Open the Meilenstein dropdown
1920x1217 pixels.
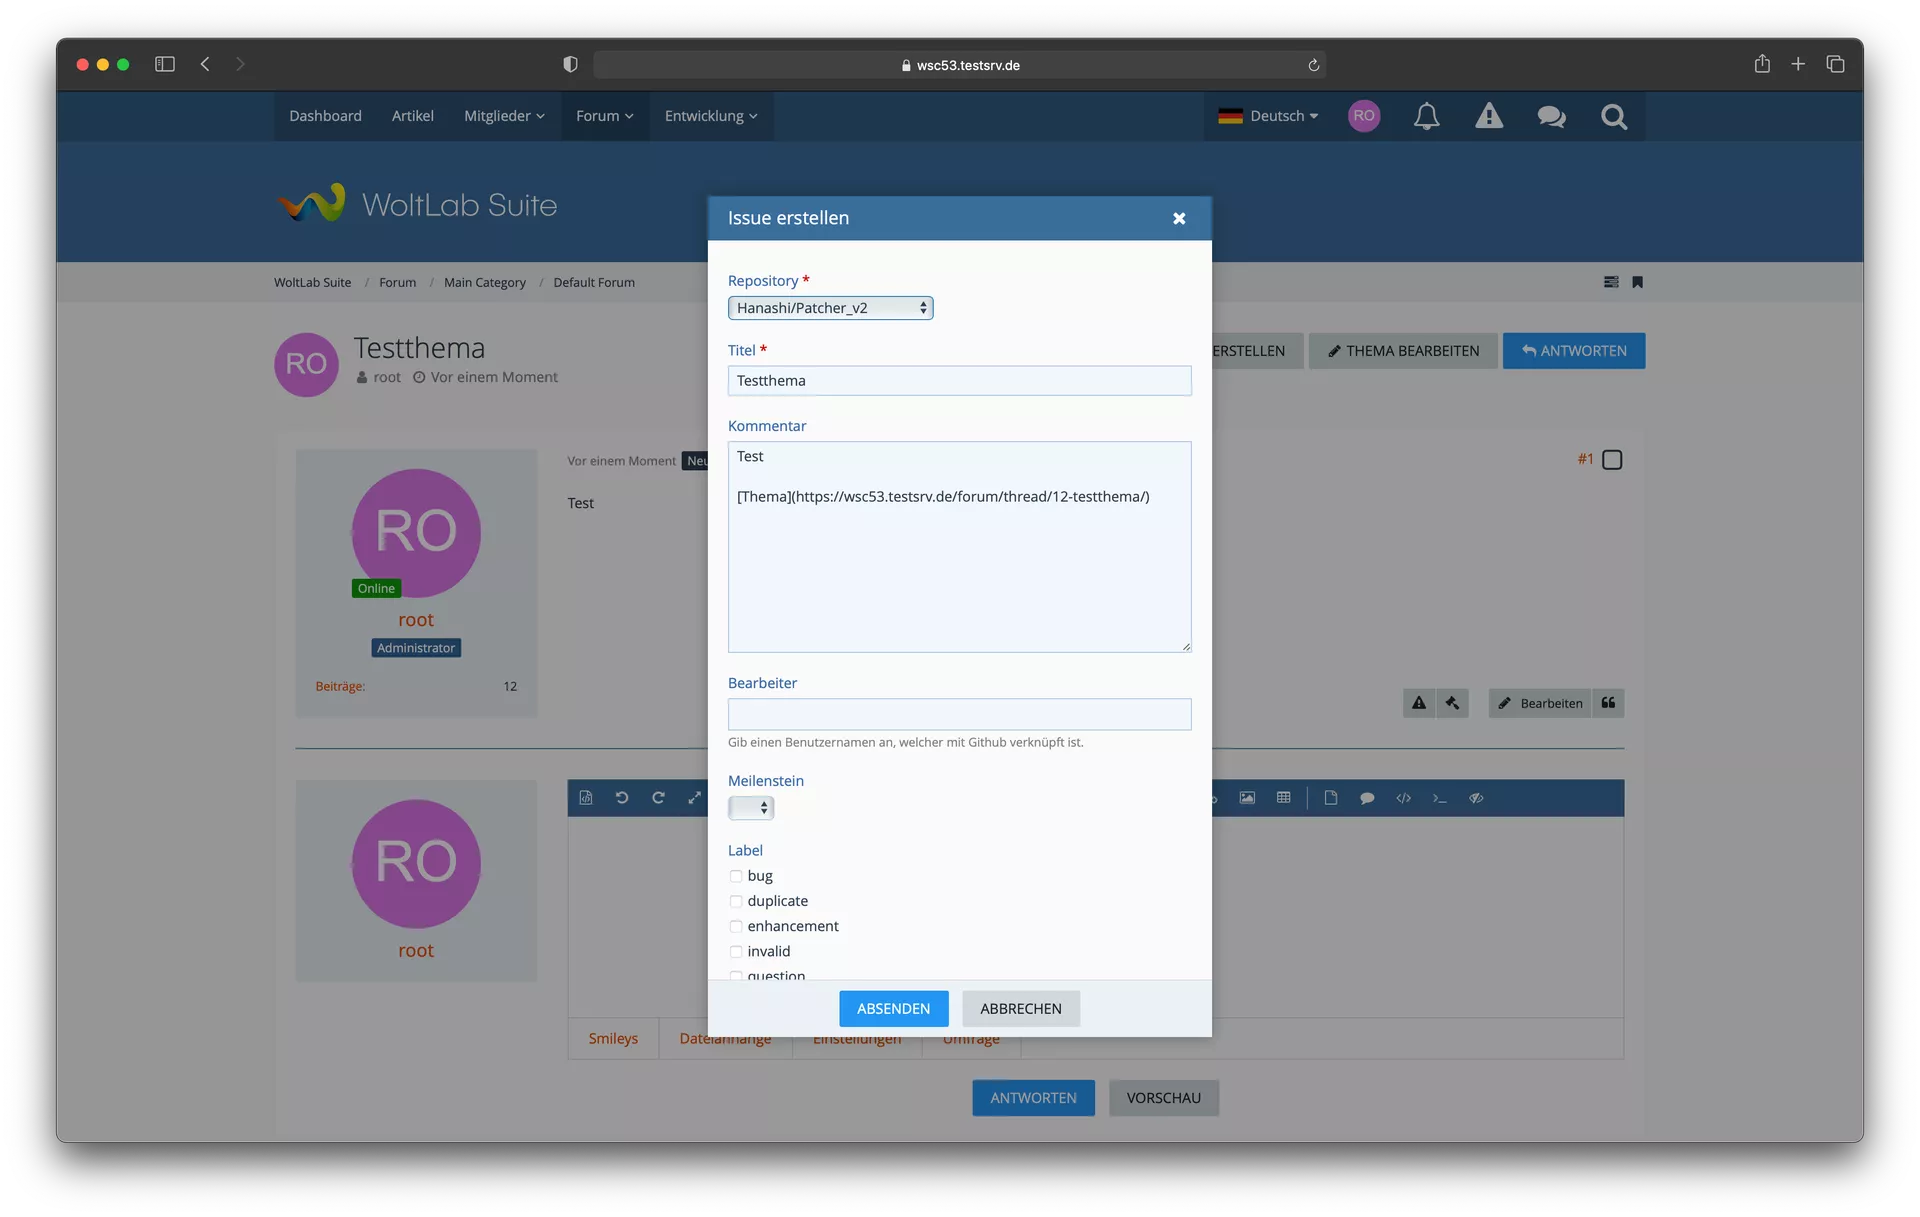pyautogui.click(x=751, y=808)
